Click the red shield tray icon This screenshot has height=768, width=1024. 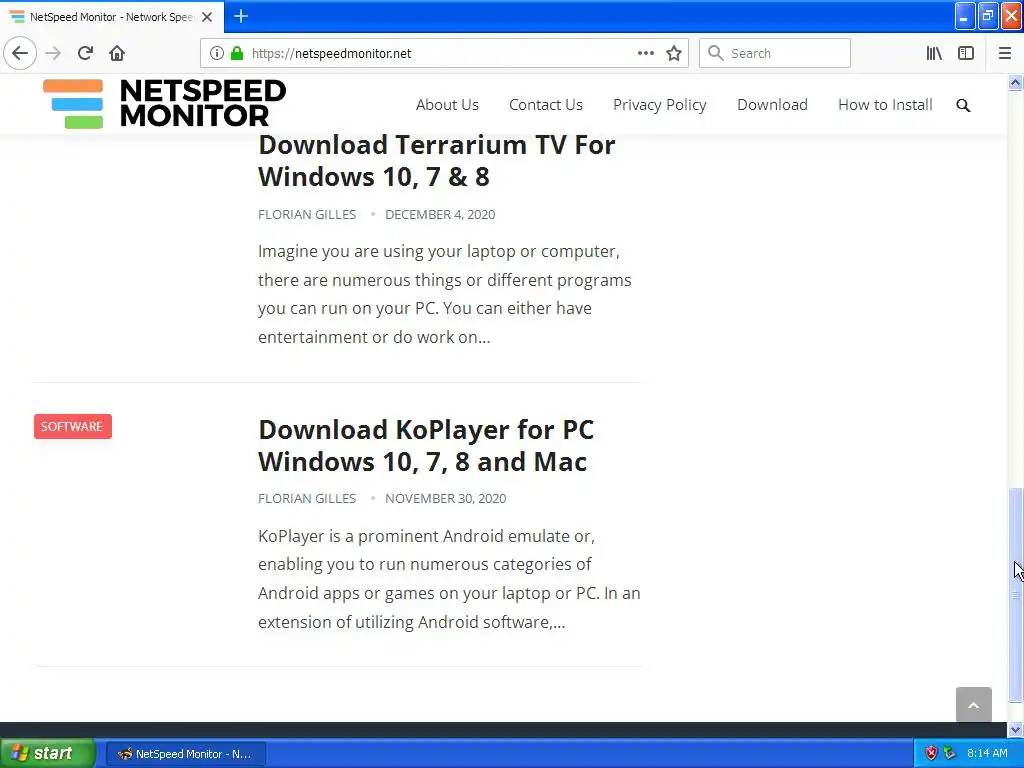coord(931,753)
